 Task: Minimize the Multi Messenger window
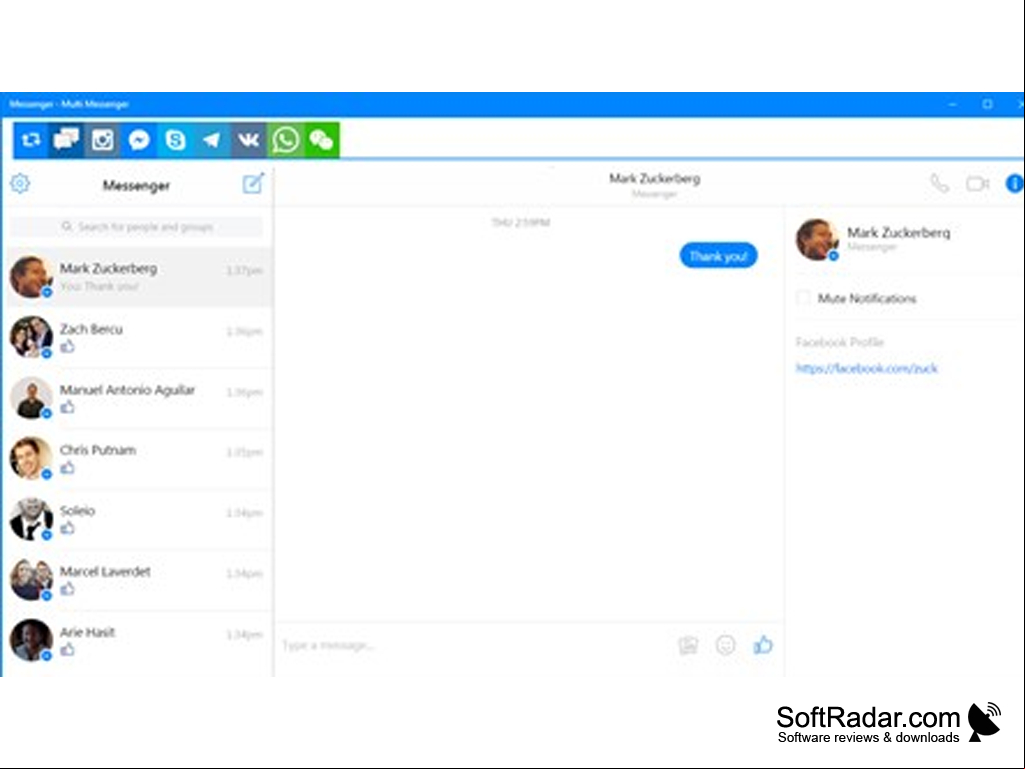(953, 105)
